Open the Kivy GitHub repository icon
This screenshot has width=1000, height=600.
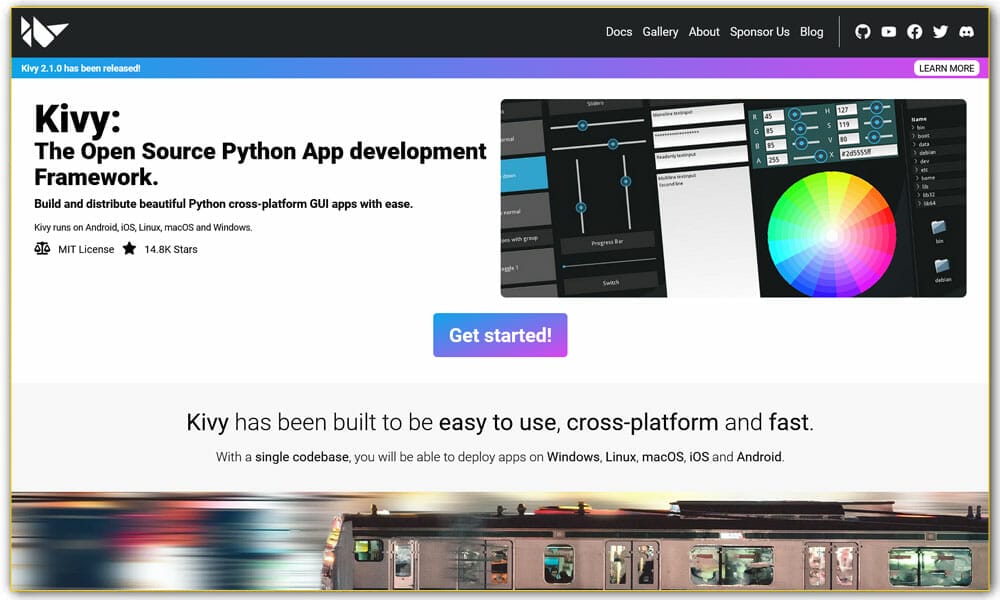point(862,31)
